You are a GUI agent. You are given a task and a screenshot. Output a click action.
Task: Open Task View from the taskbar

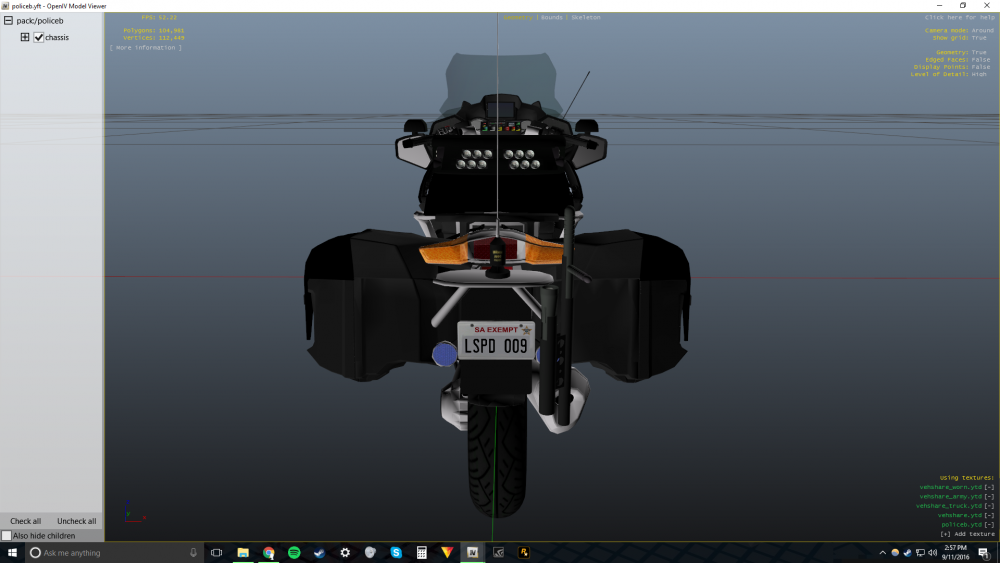(x=217, y=553)
